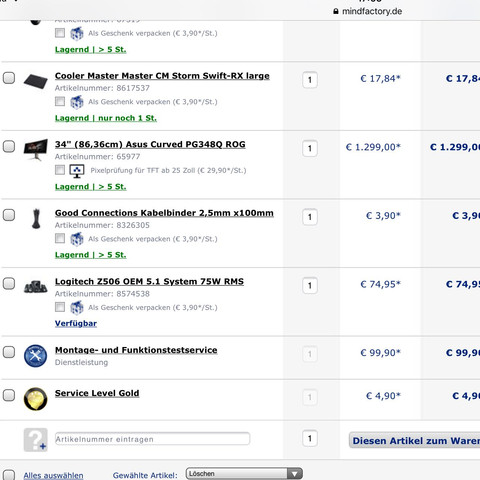This screenshot has height=480, width=480.
Task: Click the € 1.299,00* unit price
Action: coord(373,147)
